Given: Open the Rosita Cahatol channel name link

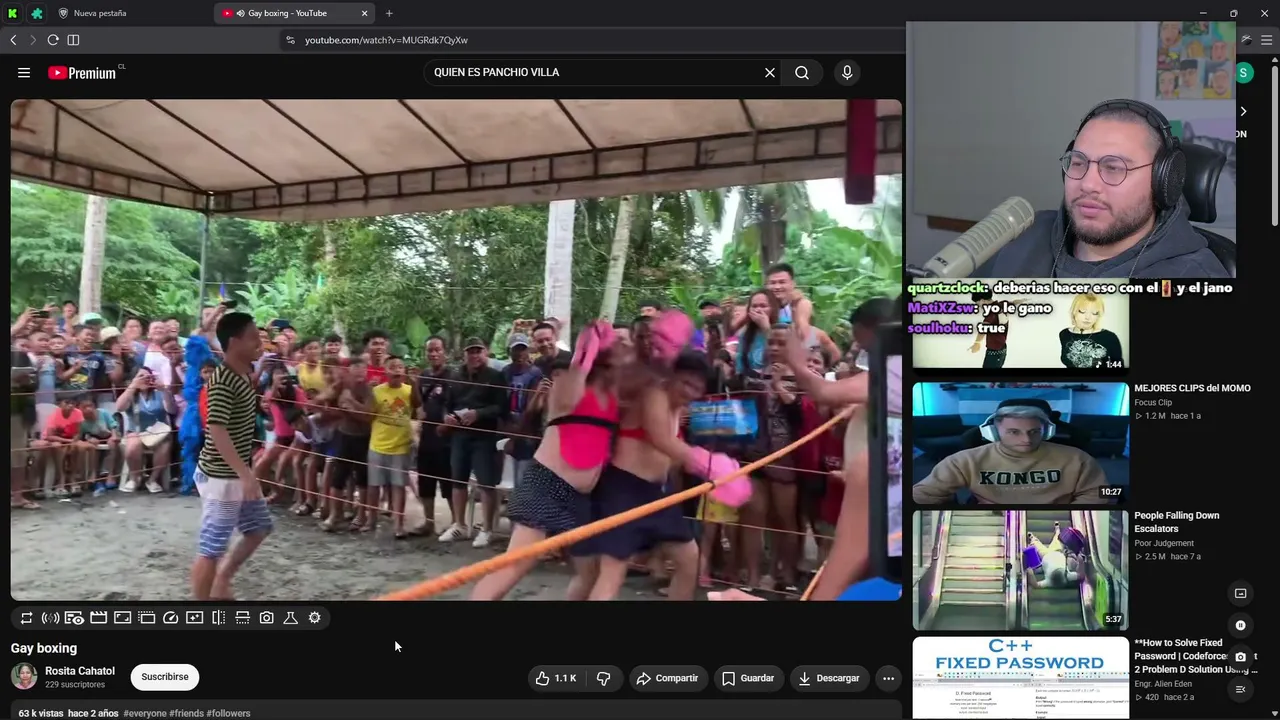Looking at the screenshot, I should (80, 671).
